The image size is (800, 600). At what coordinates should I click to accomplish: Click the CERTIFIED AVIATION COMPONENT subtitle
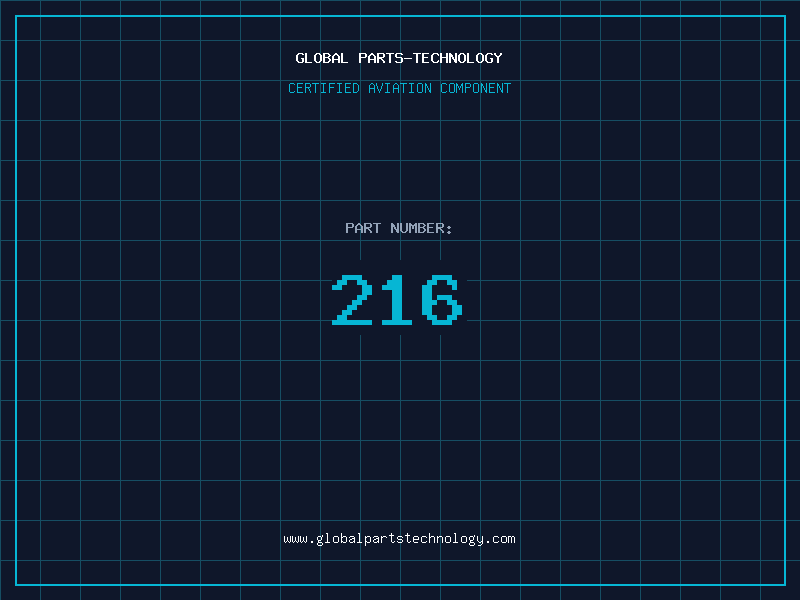(399, 88)
